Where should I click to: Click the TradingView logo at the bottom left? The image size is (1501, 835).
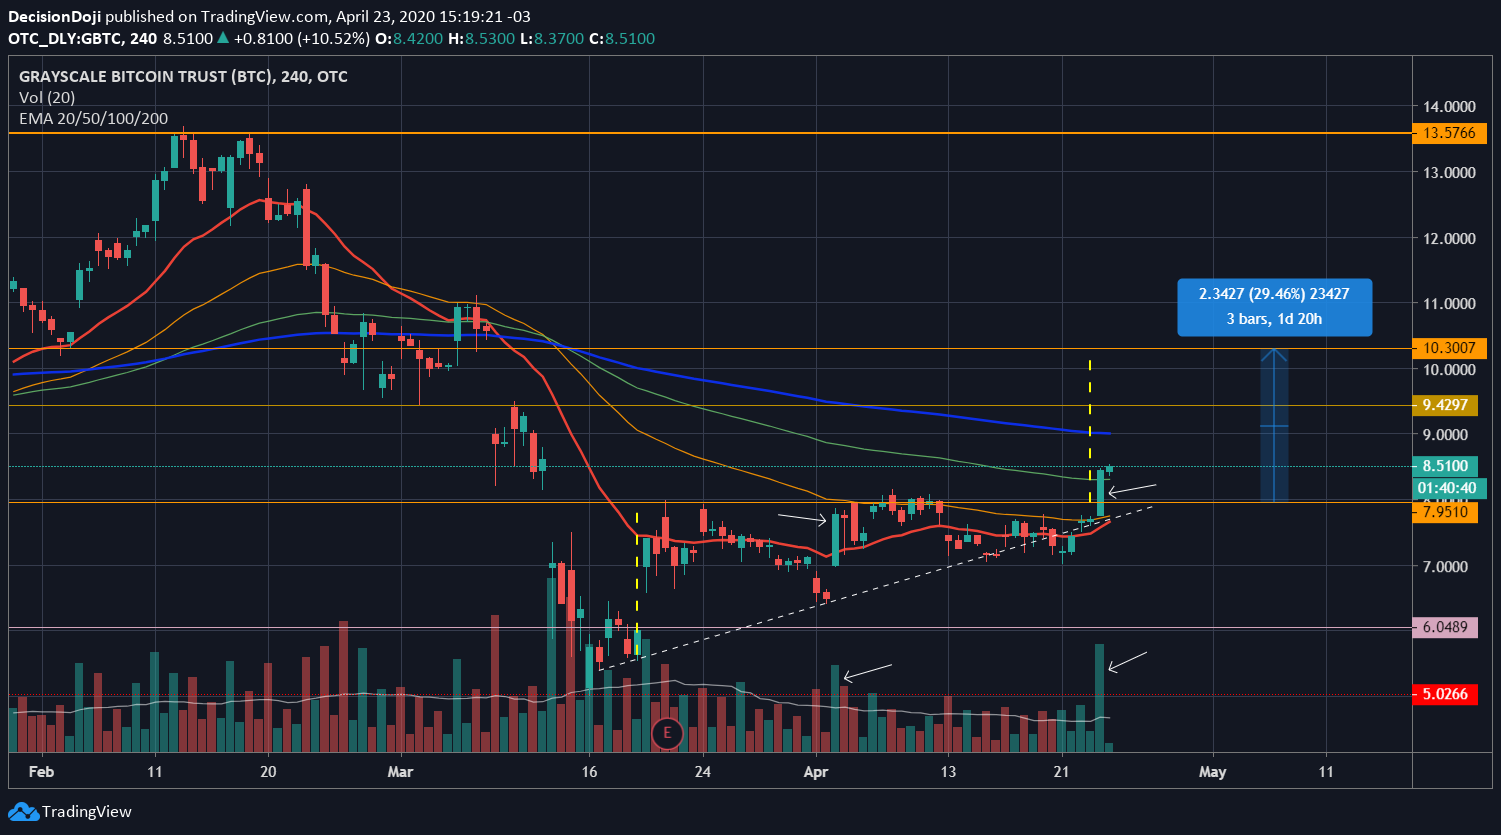pyautogui.click(x=70, y=812)
